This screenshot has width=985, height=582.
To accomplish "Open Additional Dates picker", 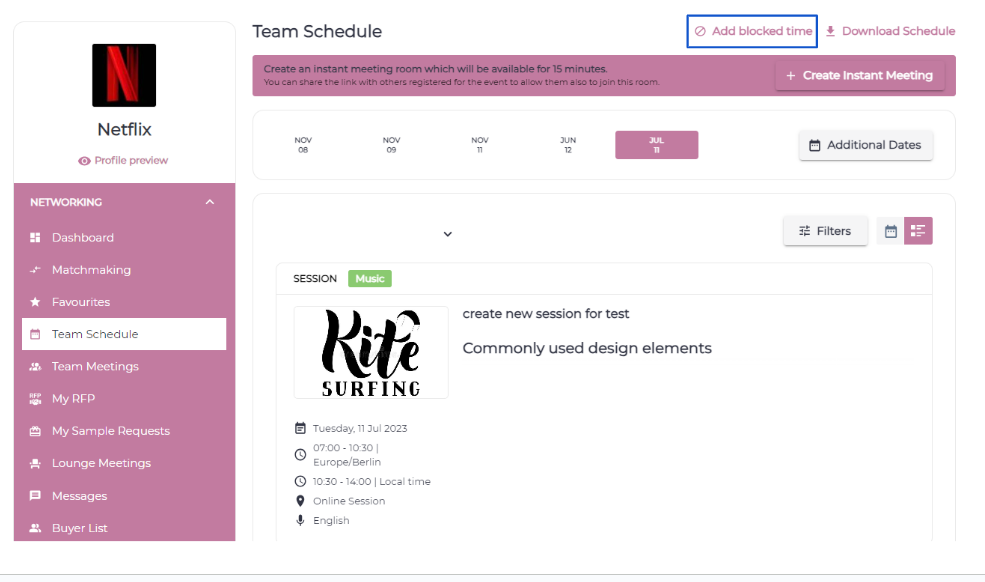I will [865, 145].
